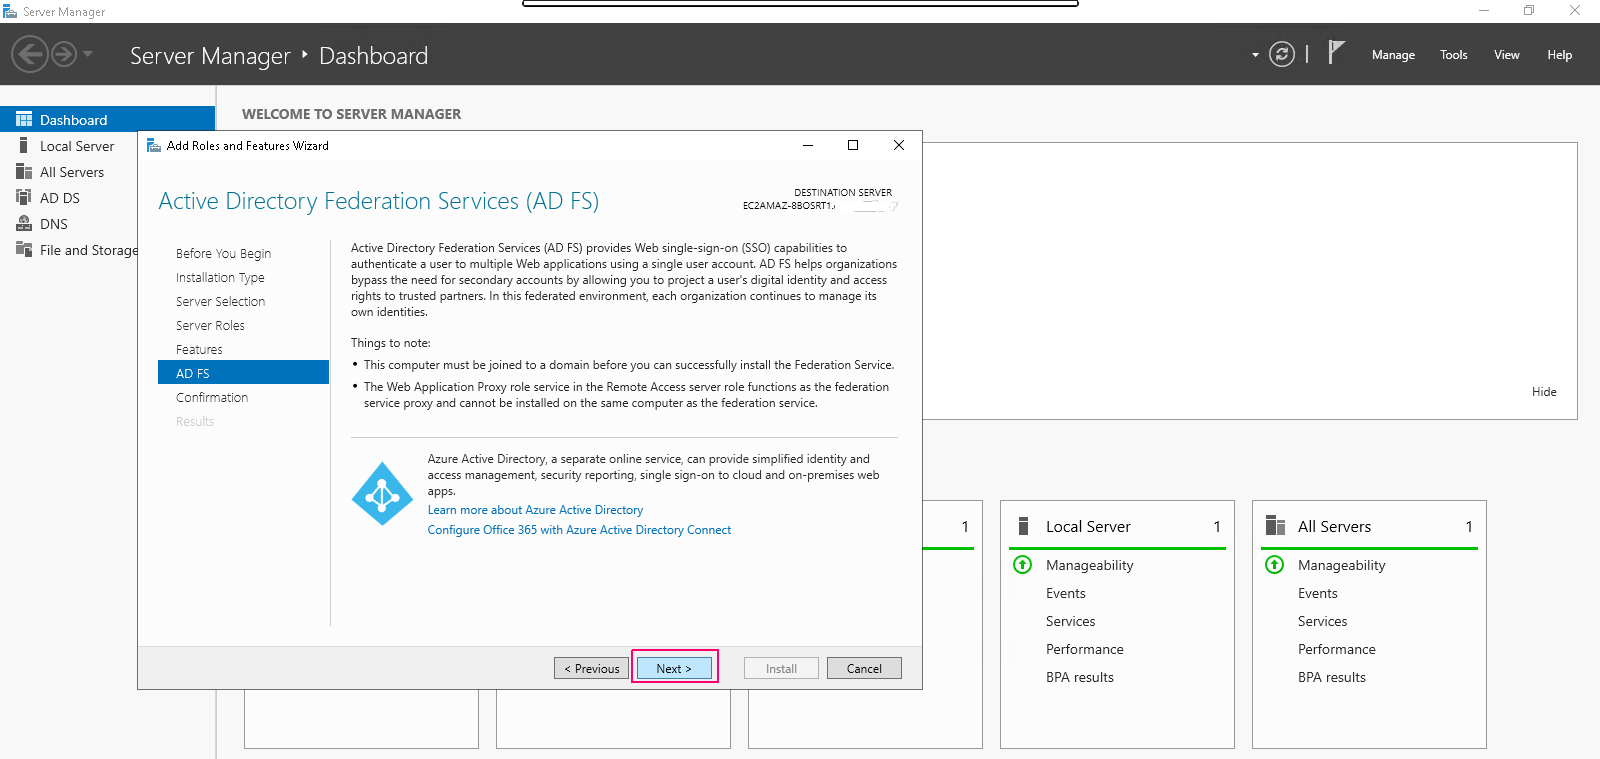Click the Azure Active Directory diamond icon

tap(382, 494)
